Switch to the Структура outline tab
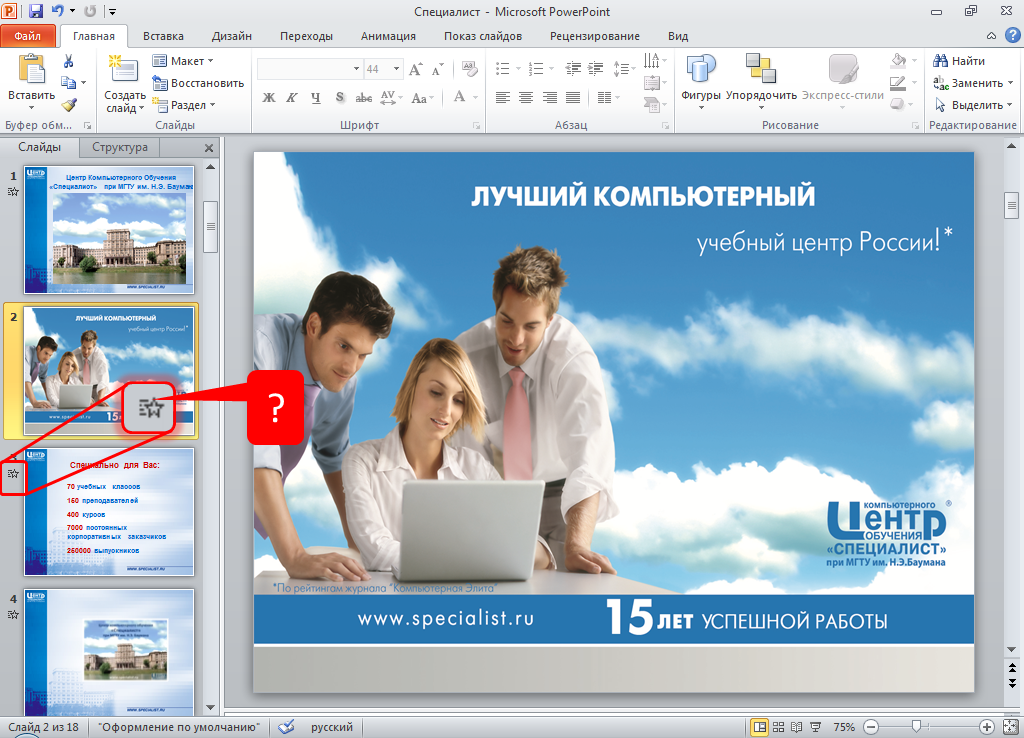This screenshot has width=1024, height=738. pyautogui.click(x=119, y=147)
